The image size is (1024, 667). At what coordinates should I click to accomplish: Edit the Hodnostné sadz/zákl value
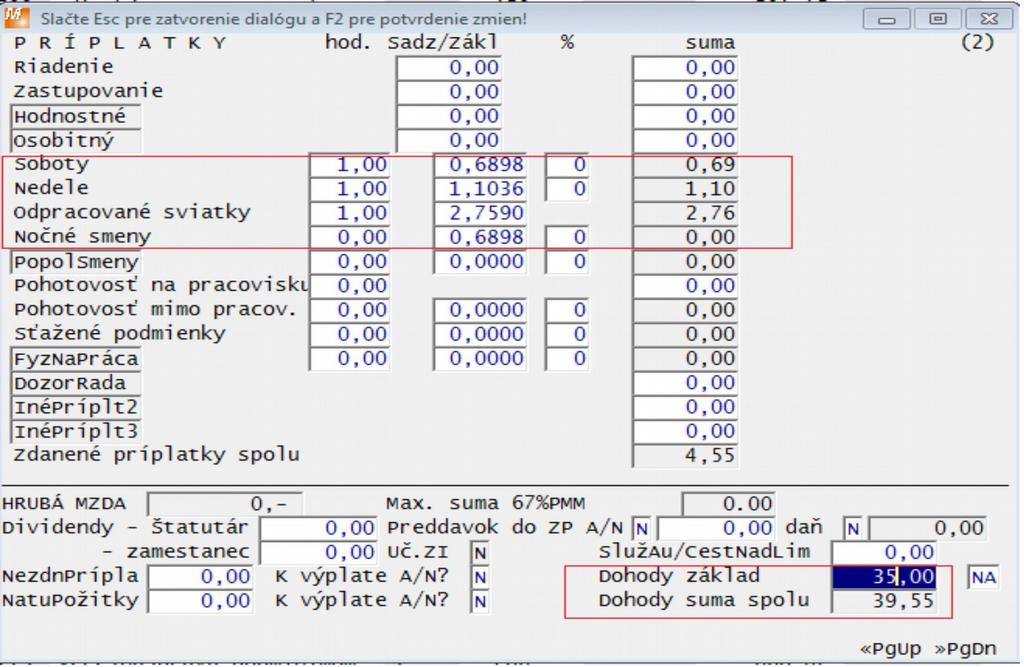pos(449,116)
